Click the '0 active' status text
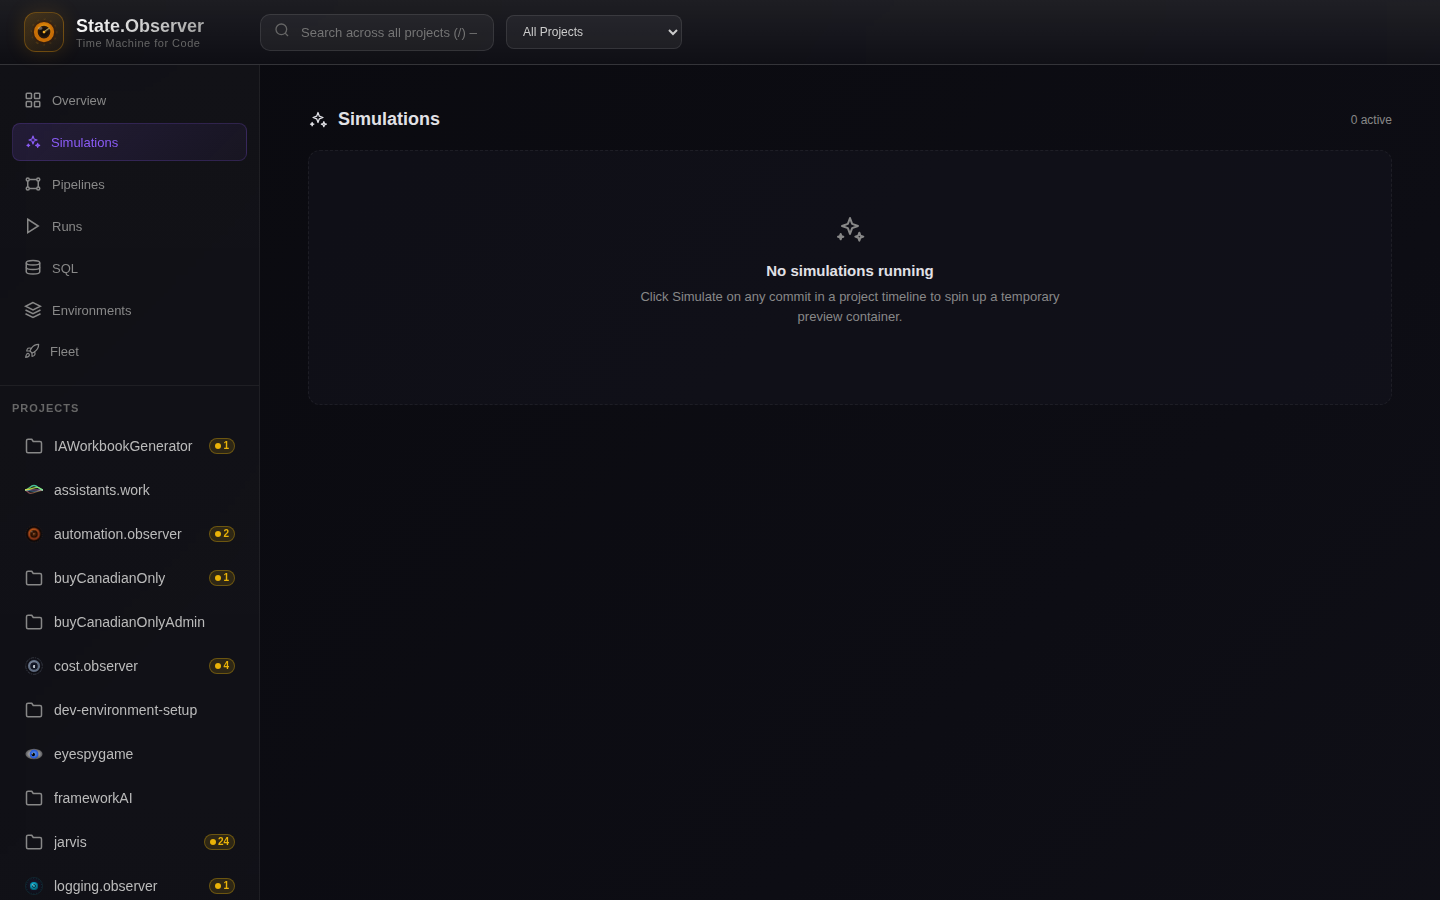This screenshot has height=900, width=1440. 1371,120
